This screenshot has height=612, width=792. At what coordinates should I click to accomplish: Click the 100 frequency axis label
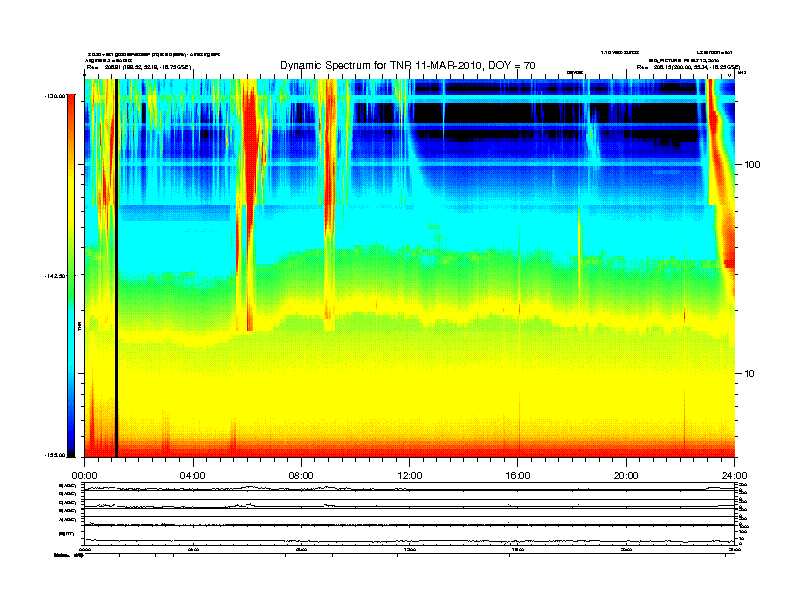(x=753, y=165)
